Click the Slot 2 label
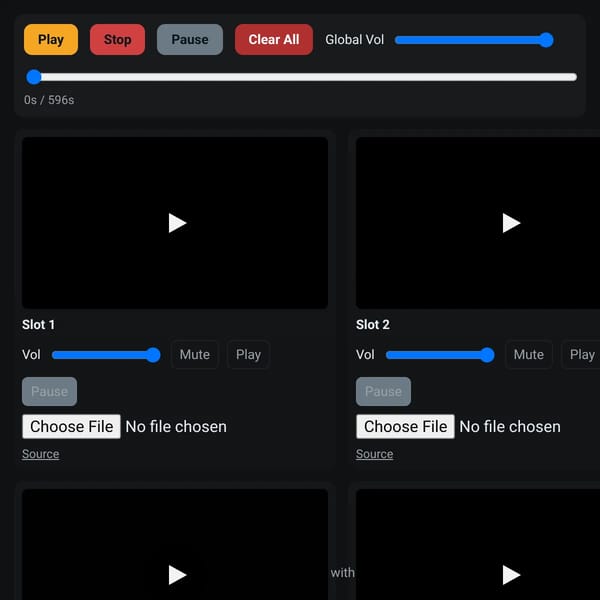This screenshot has width=600, height=600. pyautogui.click(x=373, y=325)
